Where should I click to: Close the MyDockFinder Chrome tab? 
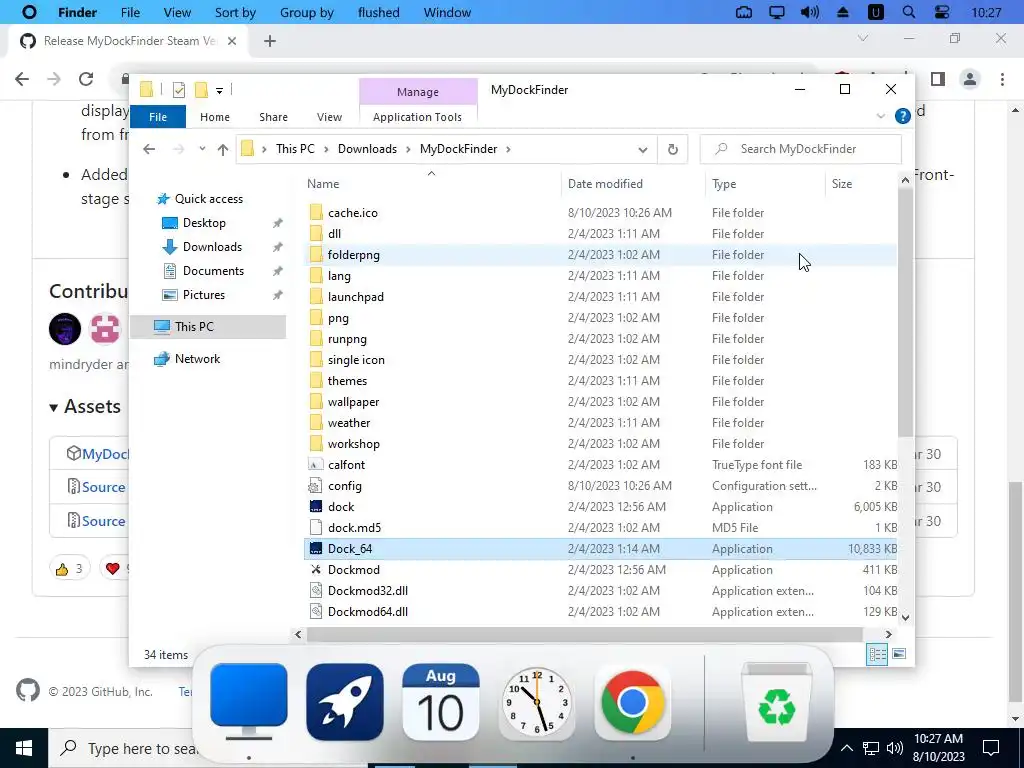click(x=232, y=40)
